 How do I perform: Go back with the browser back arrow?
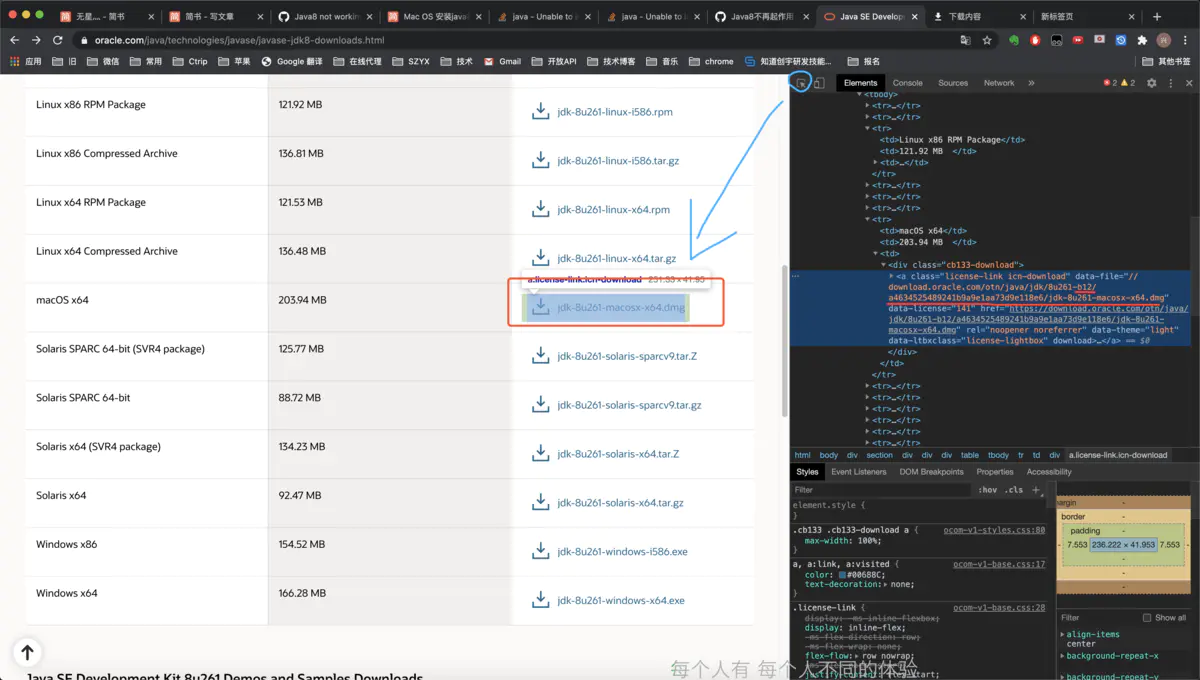point(14,40)
